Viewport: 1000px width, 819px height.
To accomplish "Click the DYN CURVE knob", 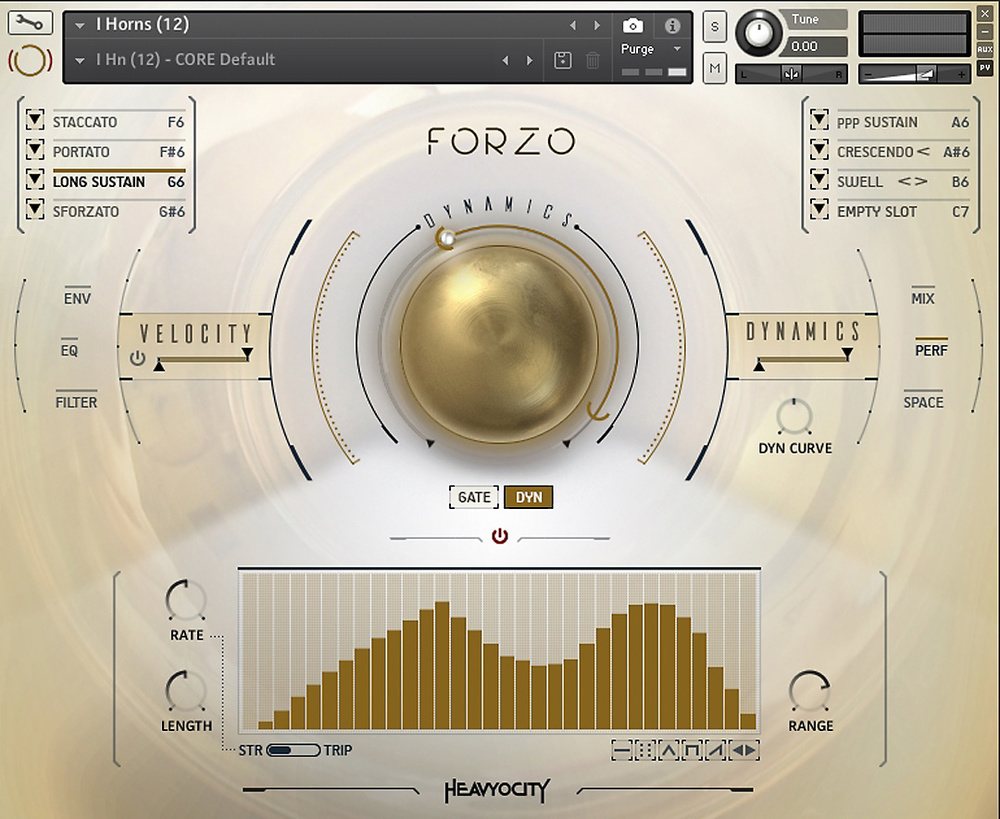I will pos(794,417).
